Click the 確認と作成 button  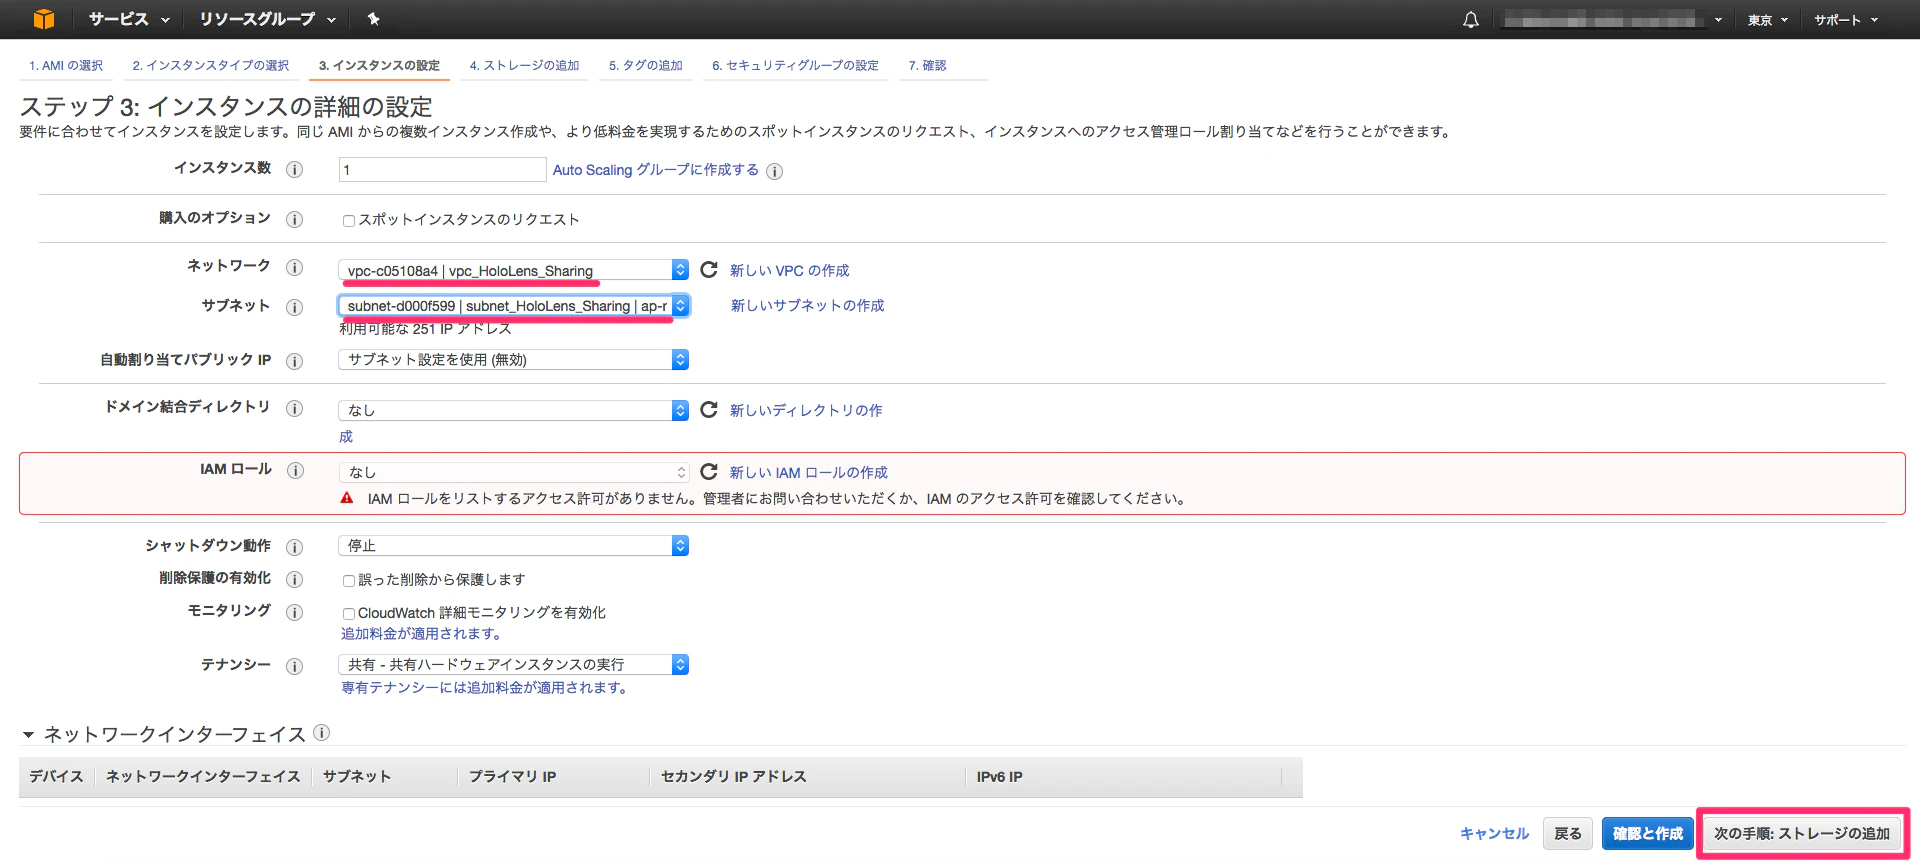tap(1648, 833)
